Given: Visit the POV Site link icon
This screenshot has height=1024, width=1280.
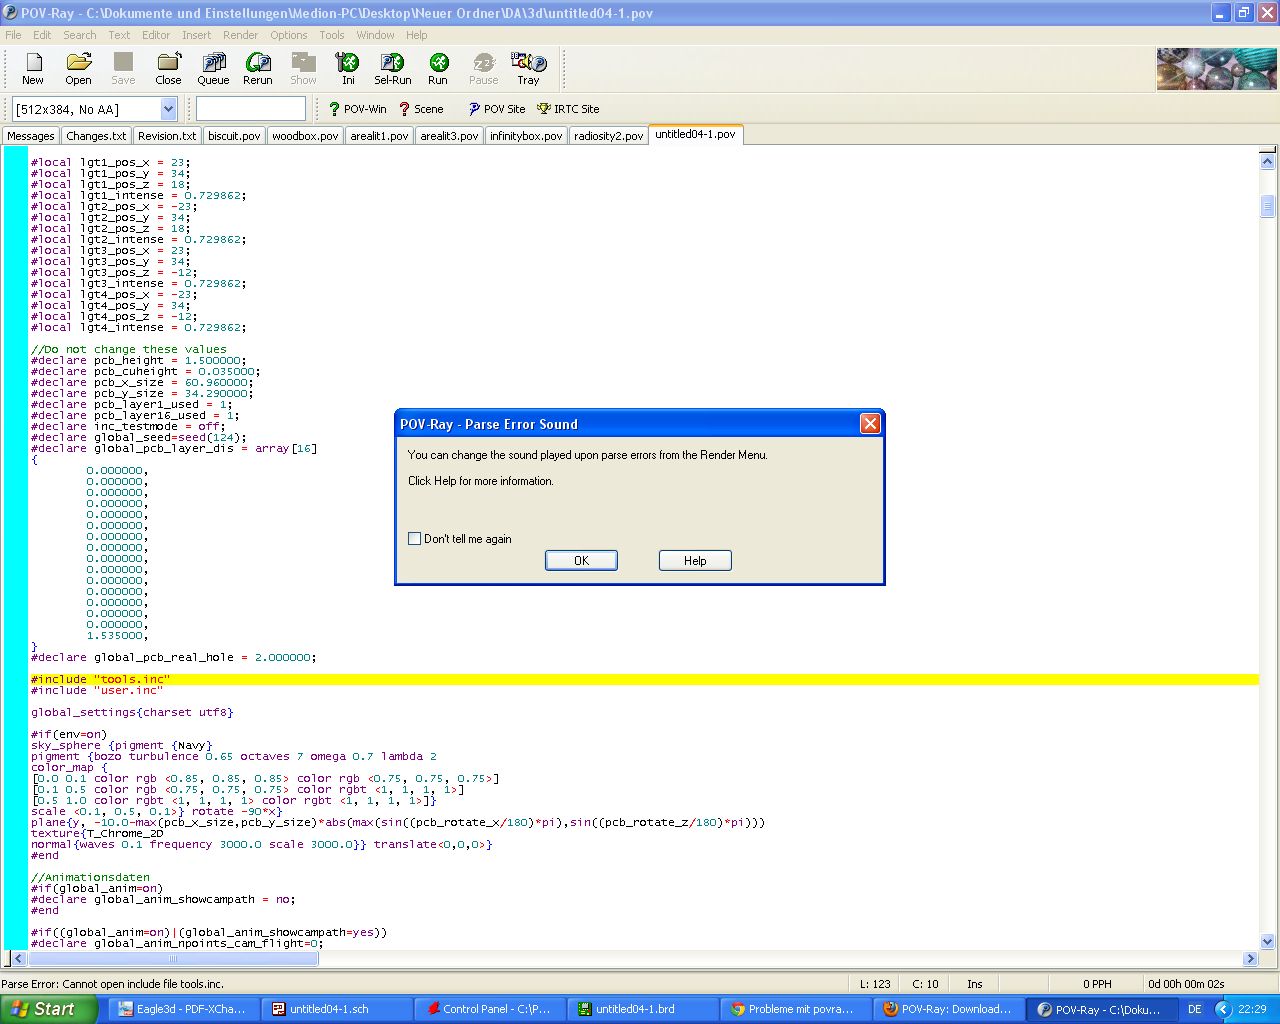Looking at the screenshot, I should tap(496, 109).
